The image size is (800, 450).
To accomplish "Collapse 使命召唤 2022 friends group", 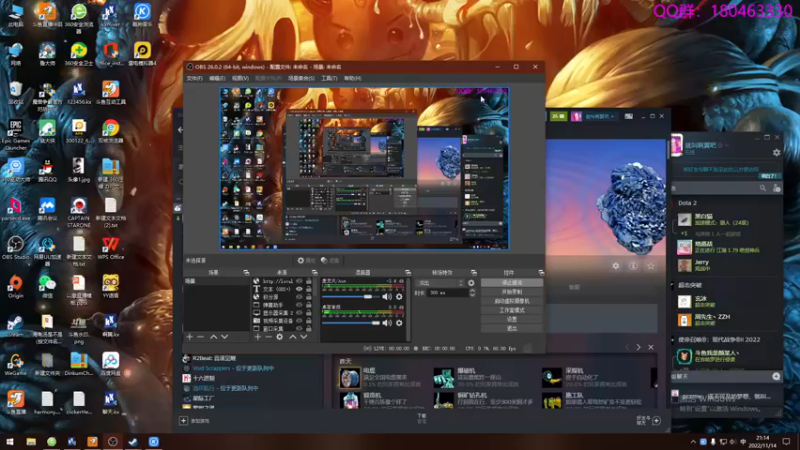I will pyautogui.click(x=672, y=340).
